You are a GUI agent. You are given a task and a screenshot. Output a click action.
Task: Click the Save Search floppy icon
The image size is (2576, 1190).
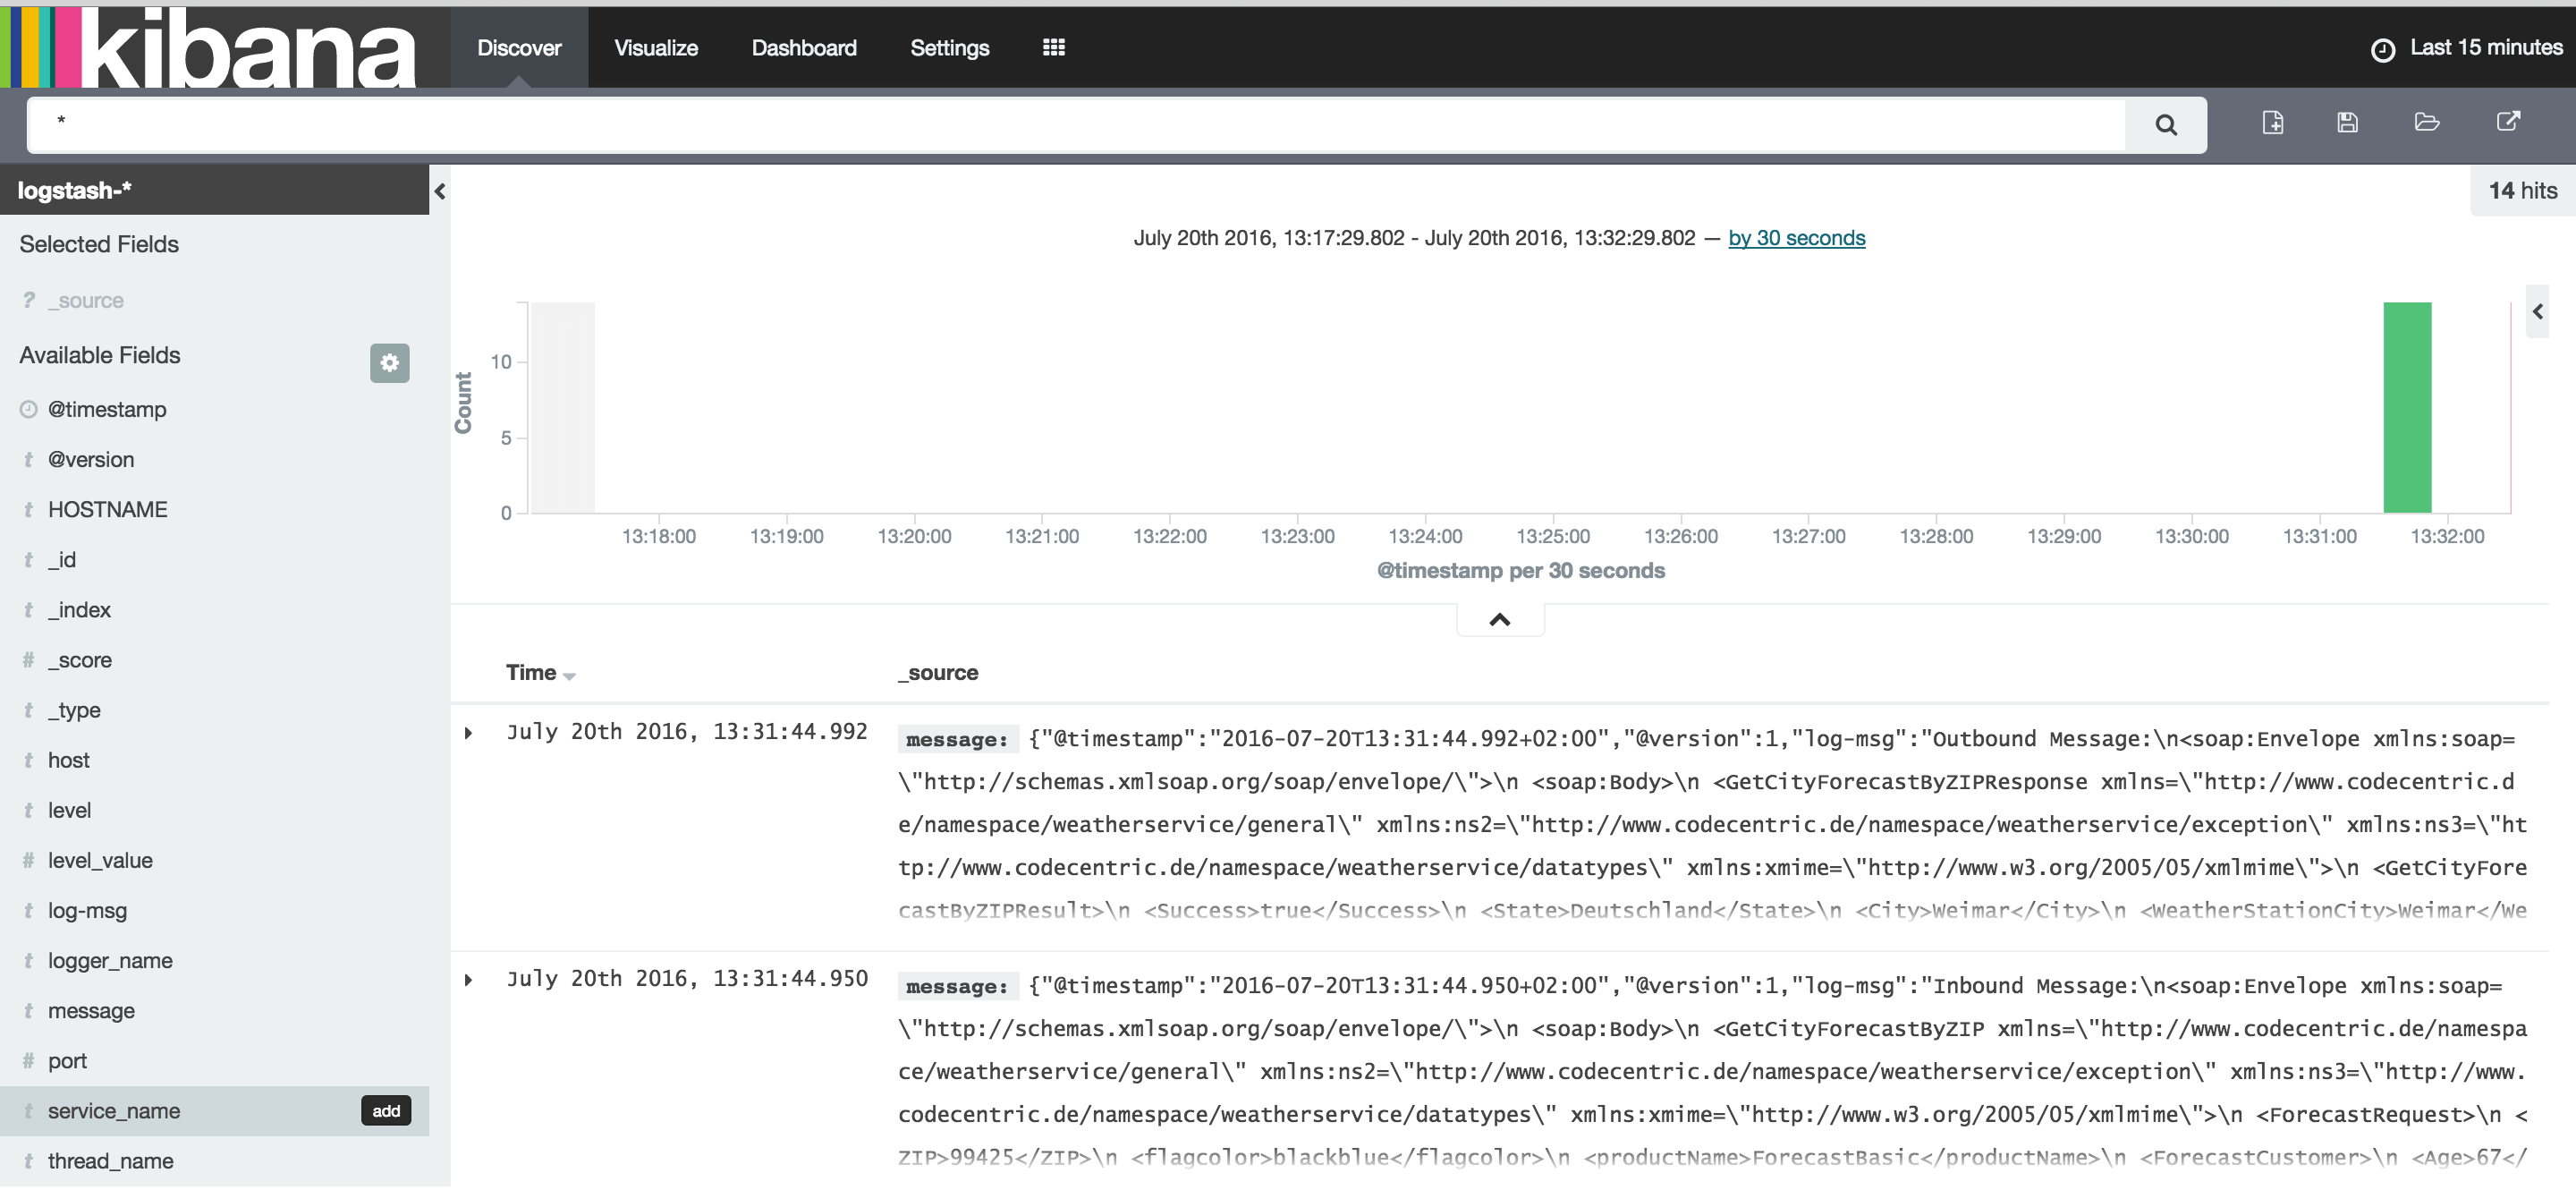point(2347,123)
